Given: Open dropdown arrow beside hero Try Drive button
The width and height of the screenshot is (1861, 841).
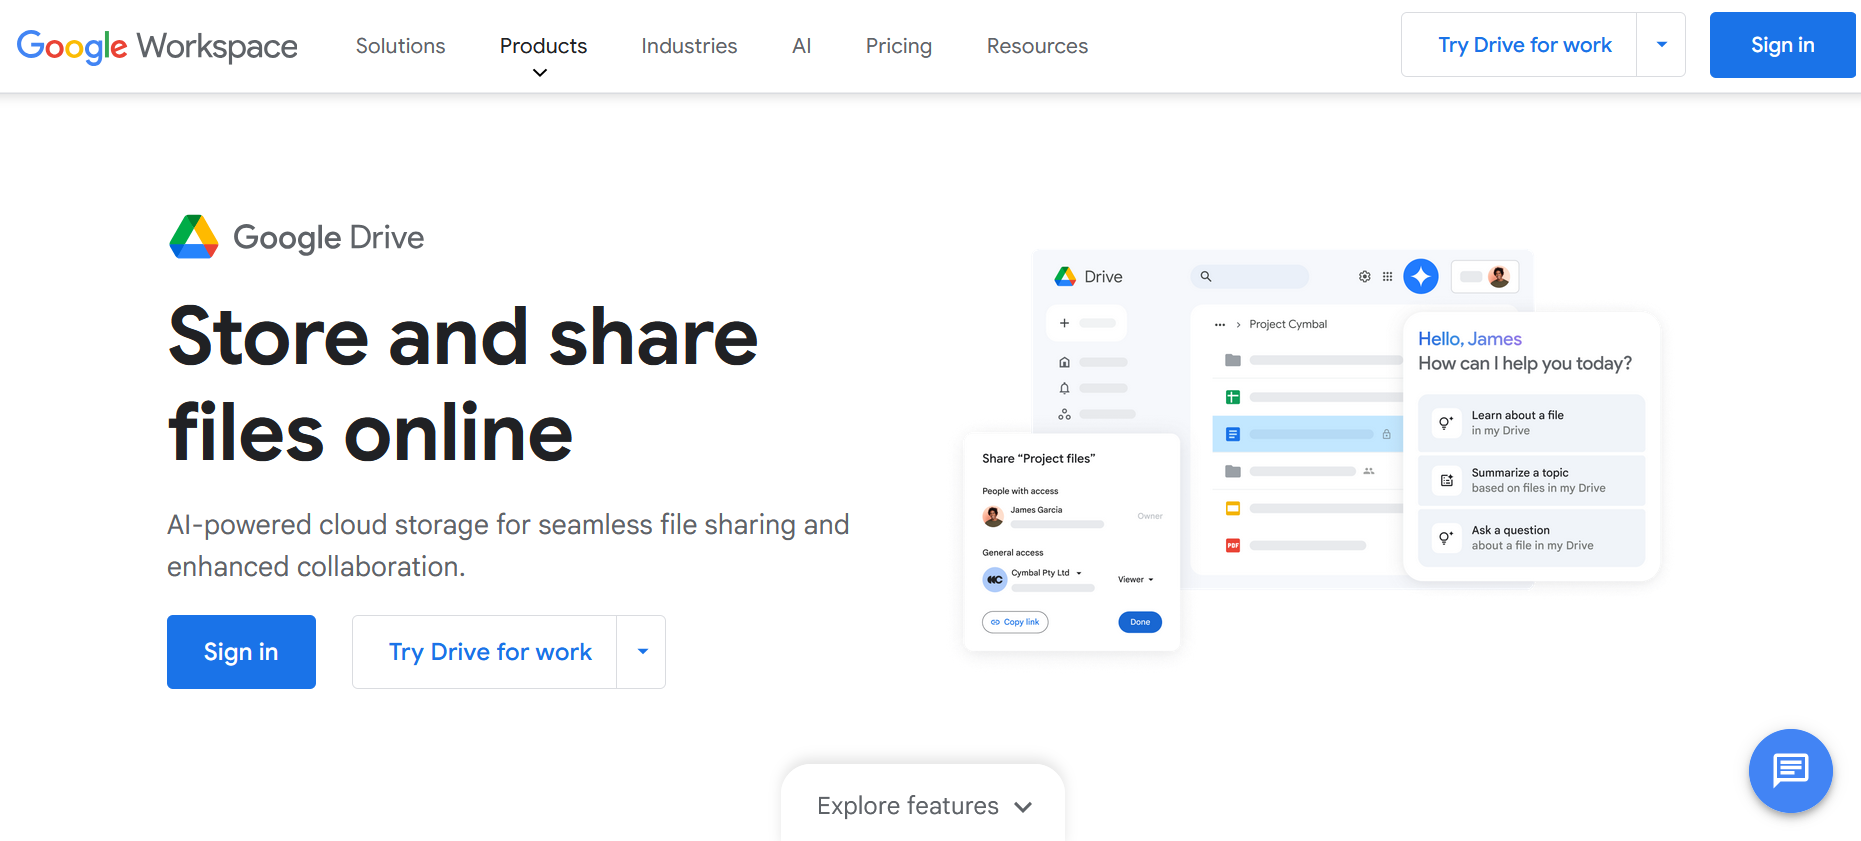Looking at the screenshot, I should 642,652.
